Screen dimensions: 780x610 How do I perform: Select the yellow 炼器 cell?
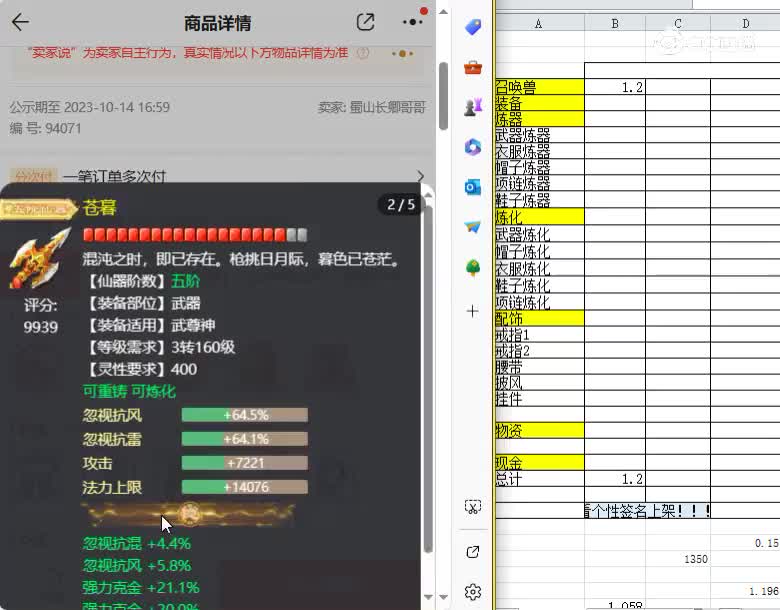pos(539,118)
